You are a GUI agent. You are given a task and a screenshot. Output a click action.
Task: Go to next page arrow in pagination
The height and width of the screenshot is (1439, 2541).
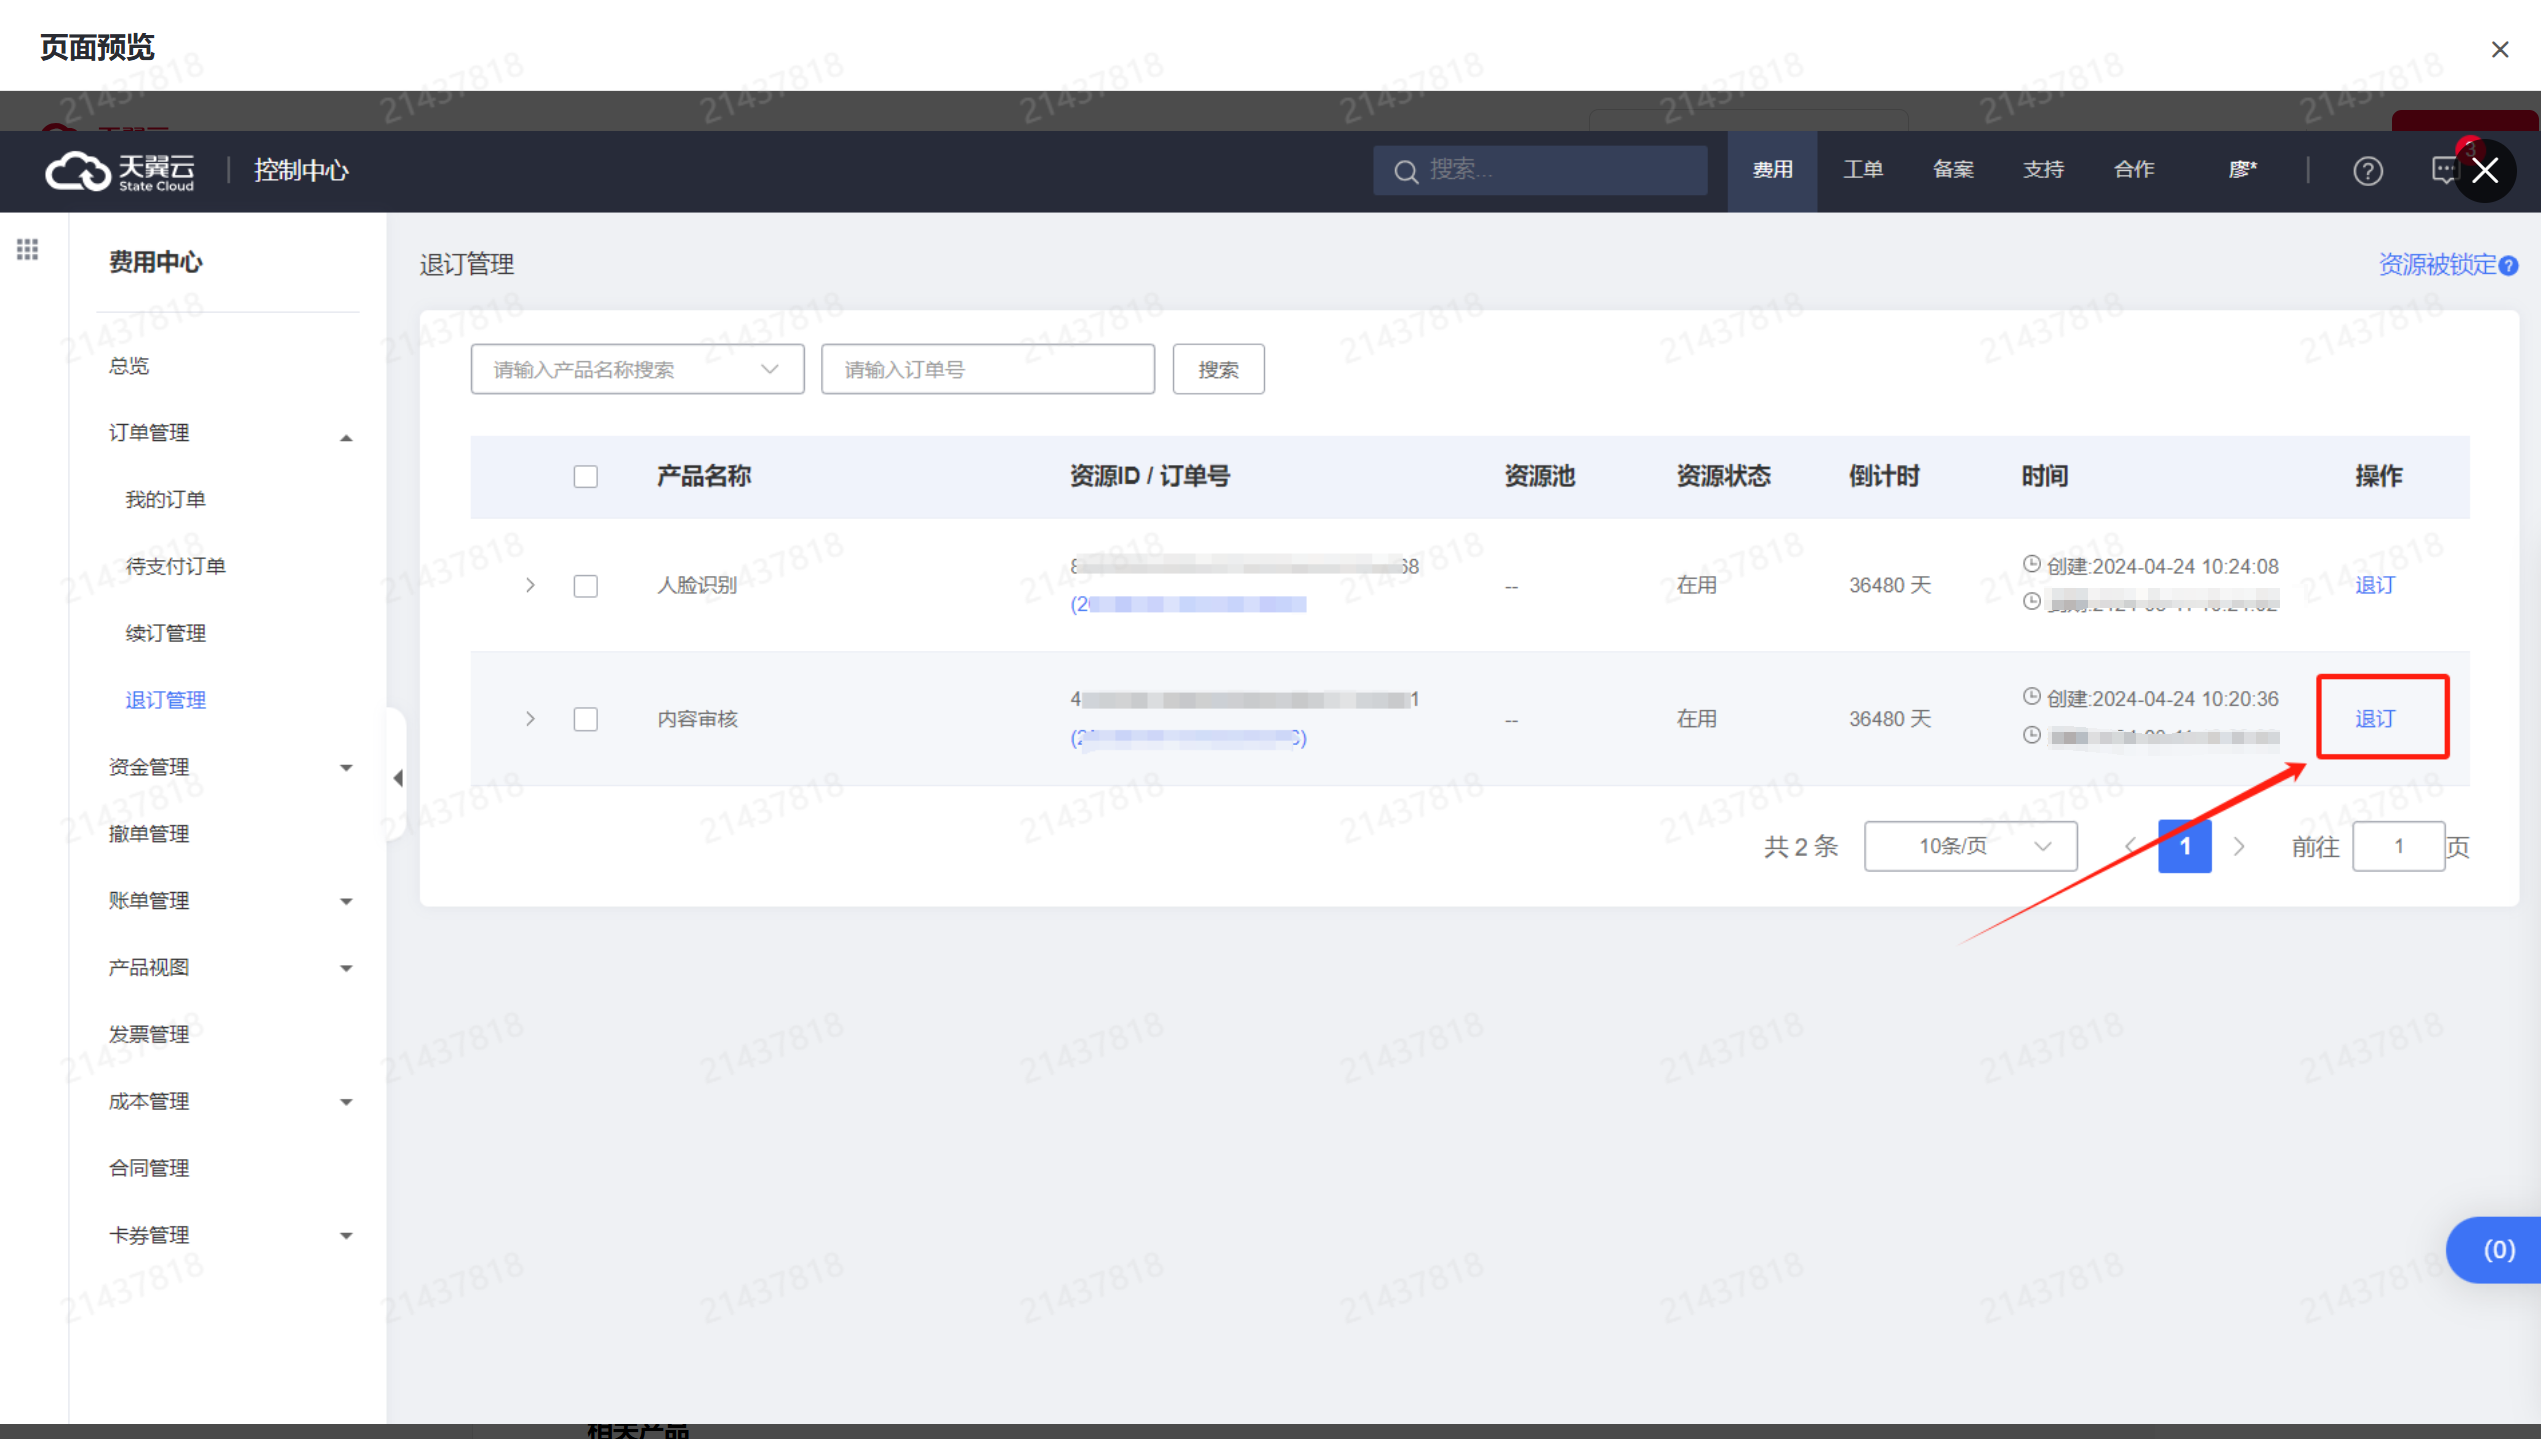[x=2240, y=847]
